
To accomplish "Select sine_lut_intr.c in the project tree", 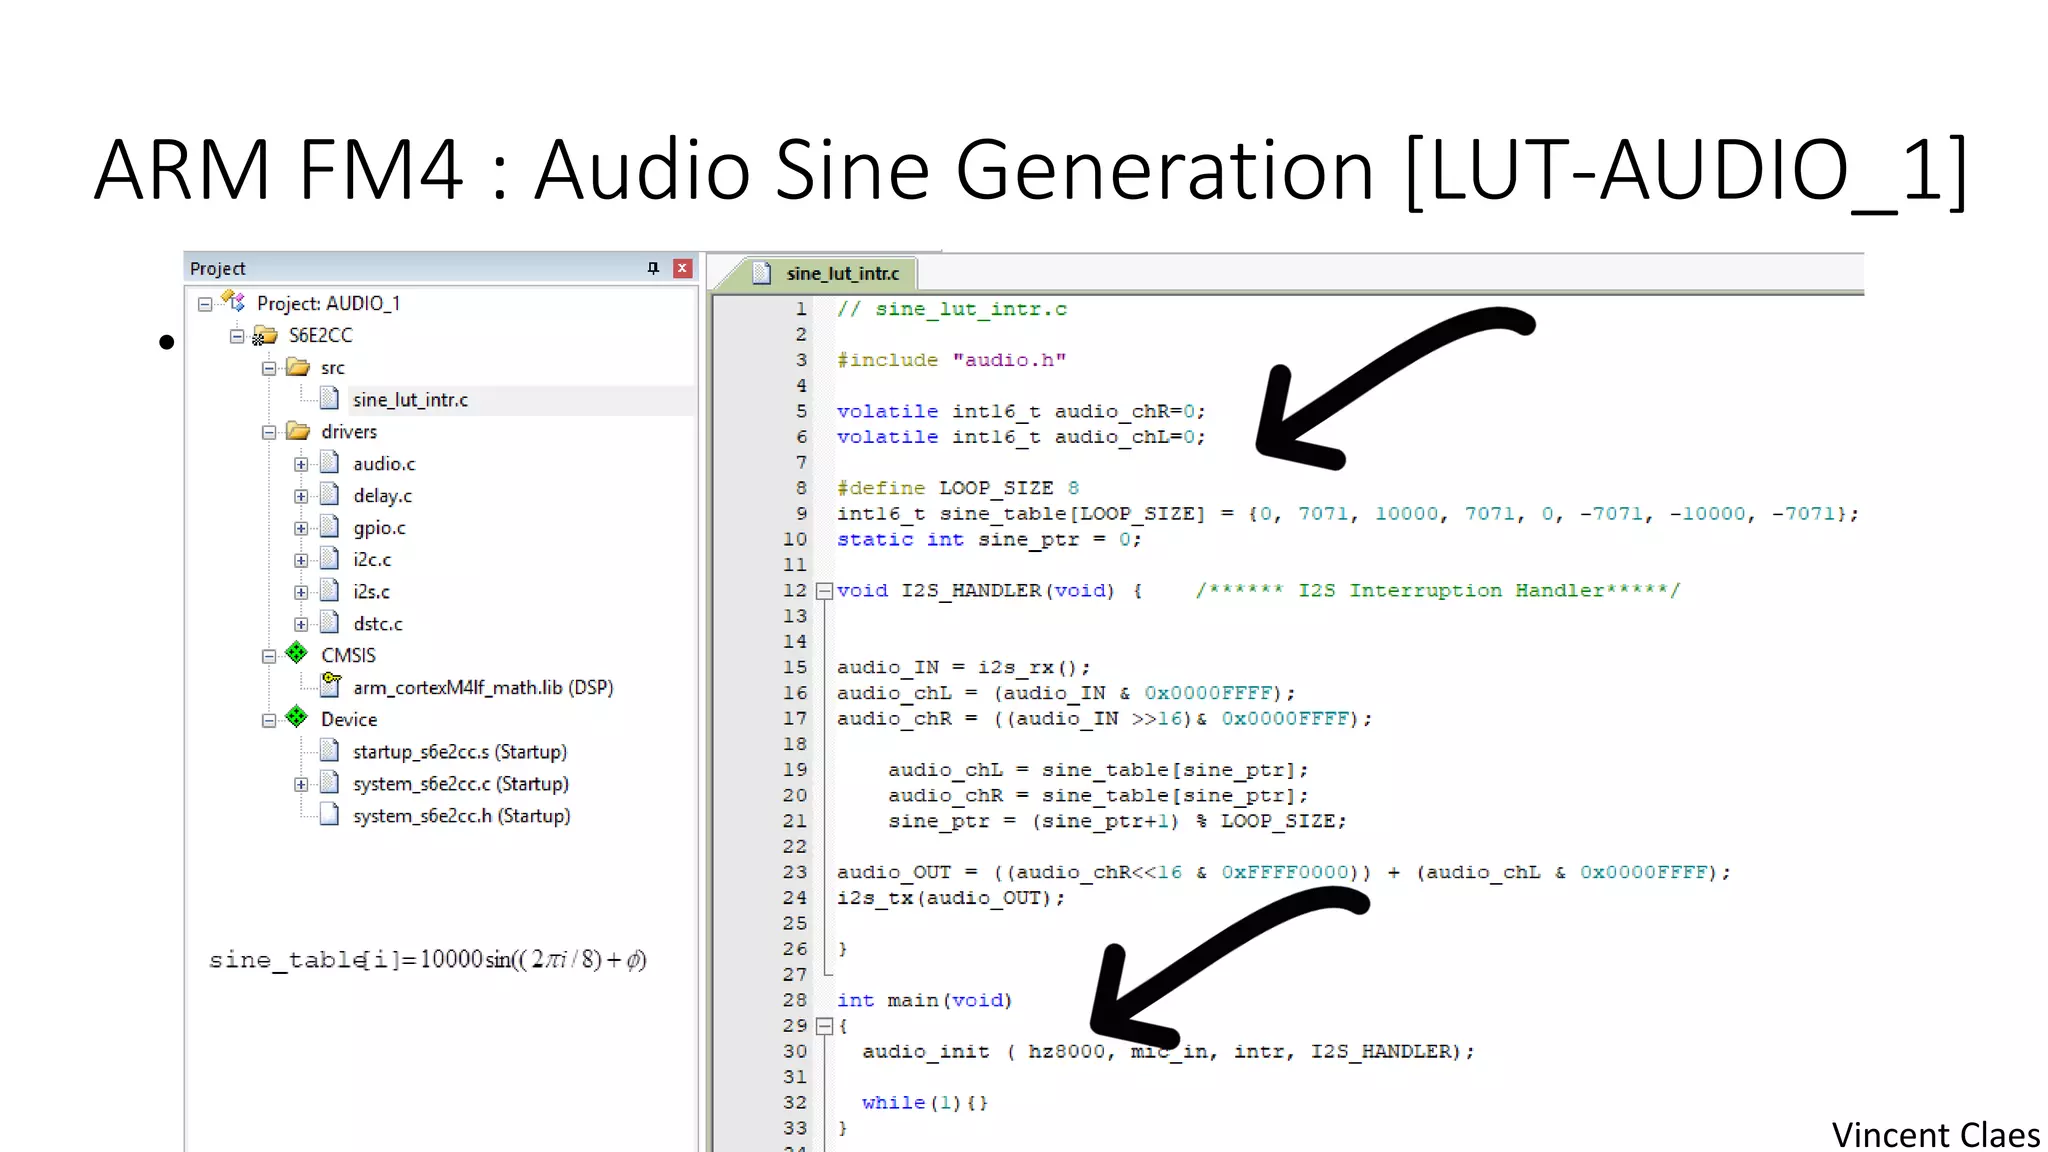I will 410,400.
